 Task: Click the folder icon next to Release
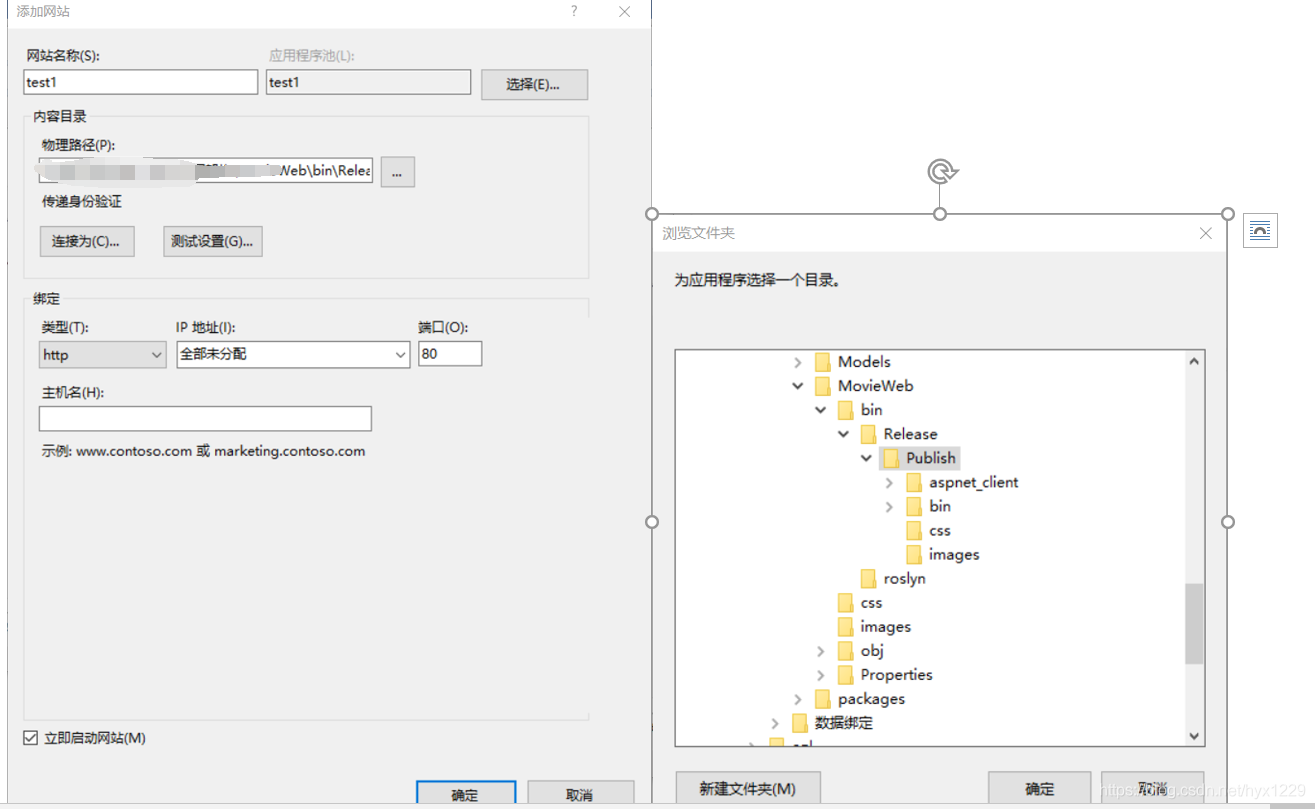(x=868, y=434)
